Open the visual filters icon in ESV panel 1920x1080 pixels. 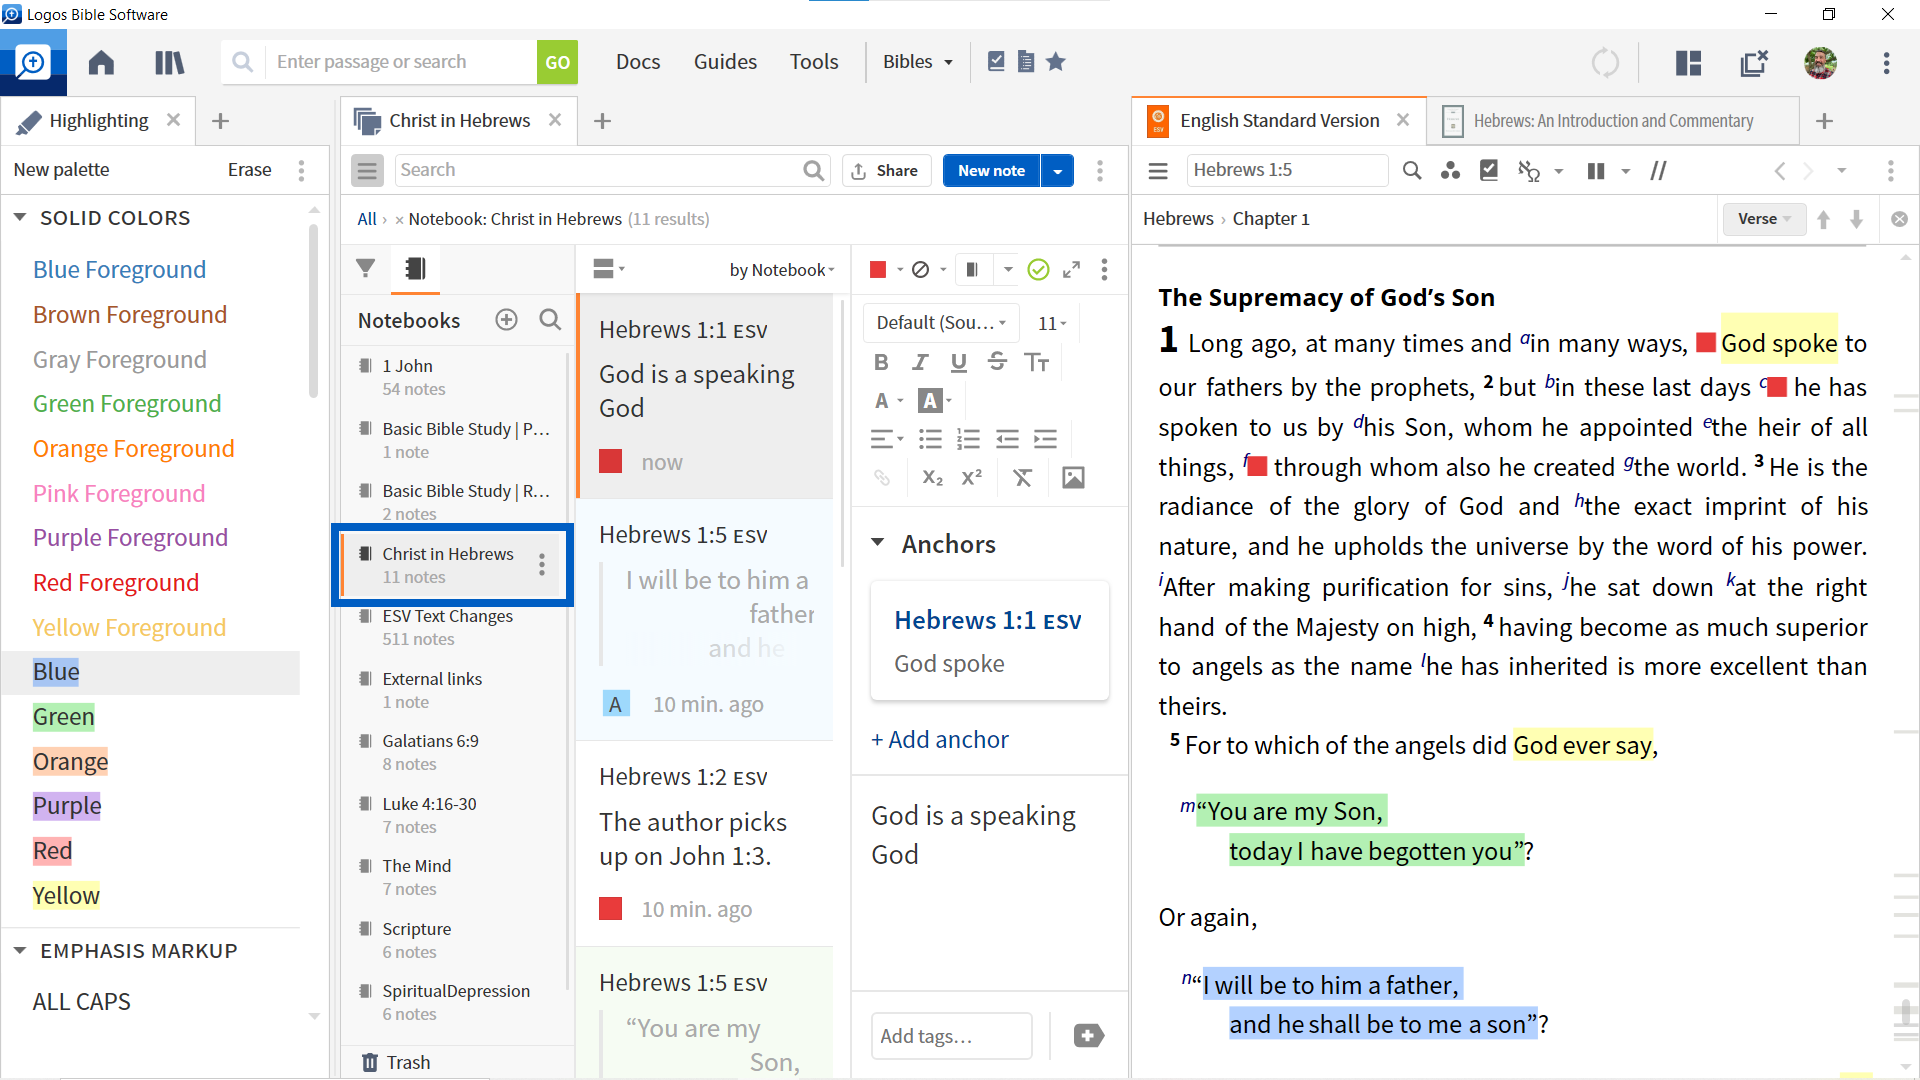click(x=1450, y=171)
